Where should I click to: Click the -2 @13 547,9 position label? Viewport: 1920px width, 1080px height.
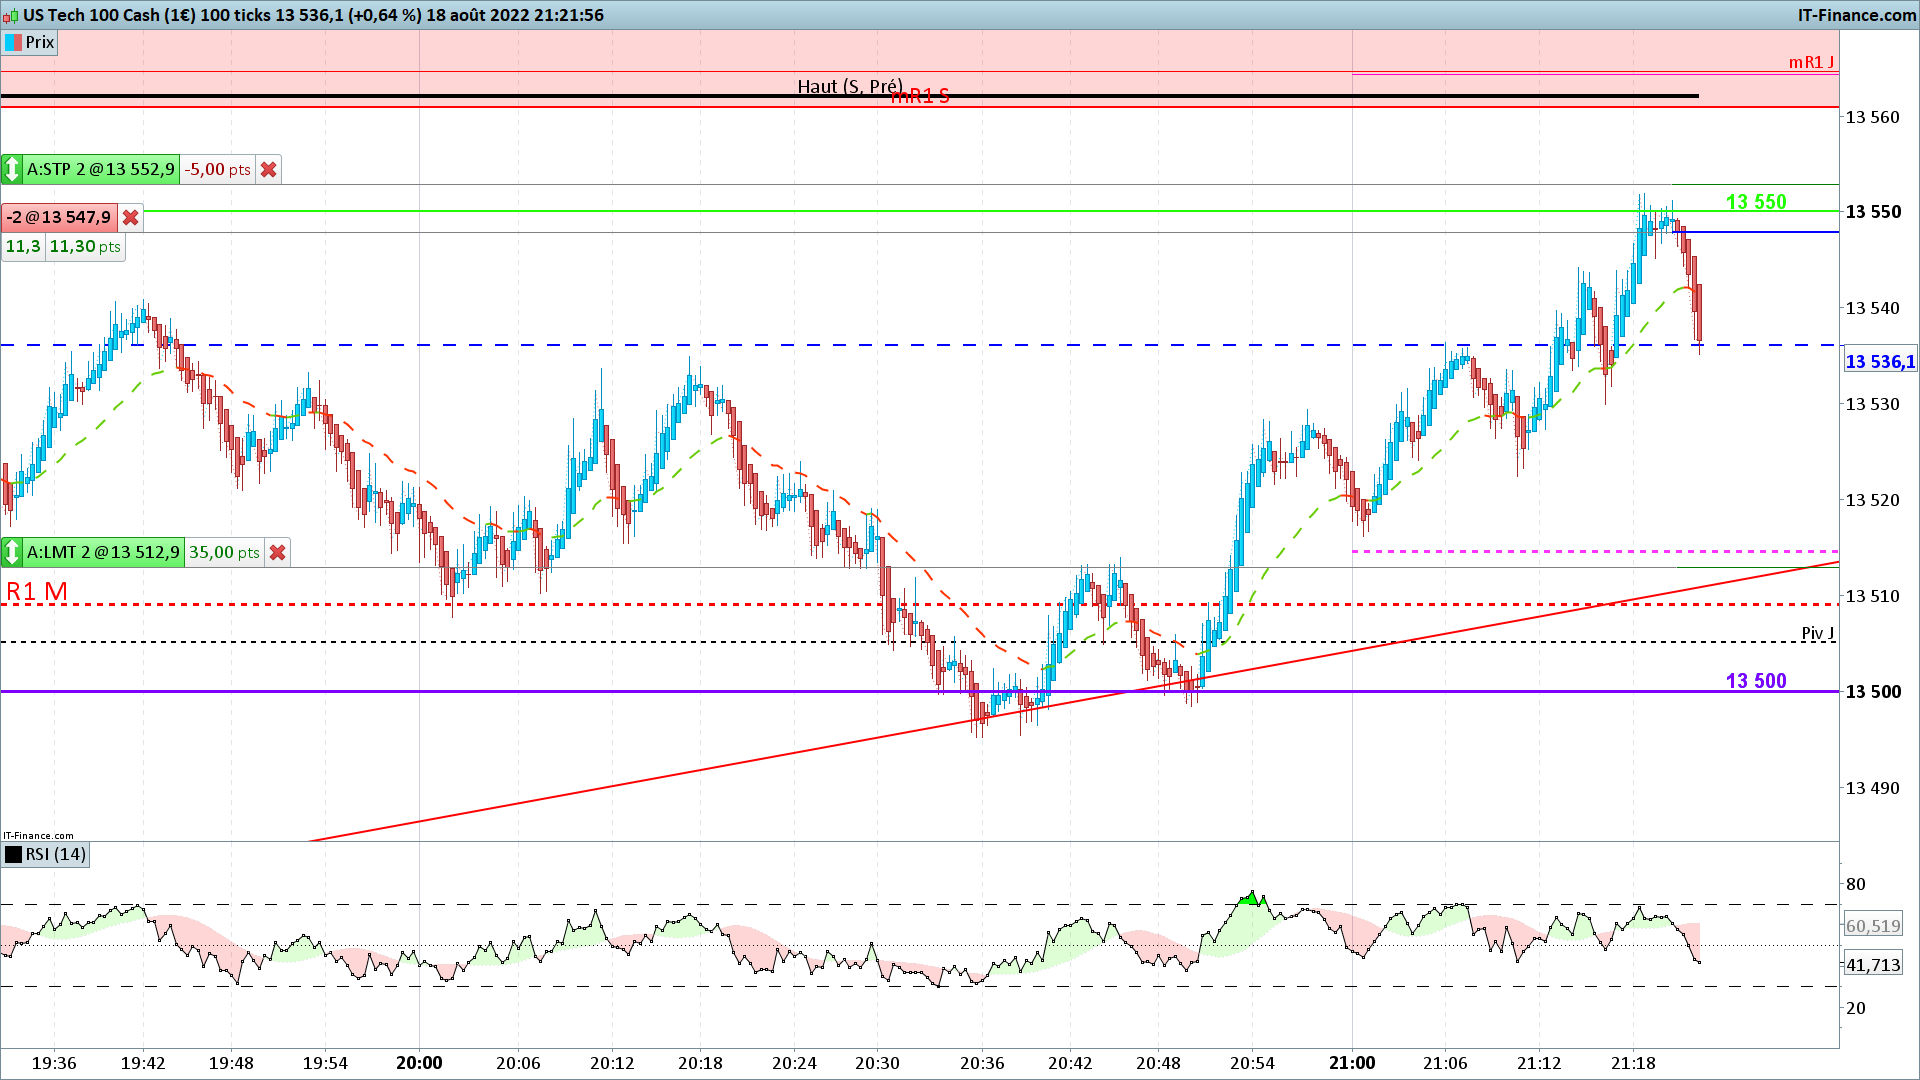click(59, 218)
